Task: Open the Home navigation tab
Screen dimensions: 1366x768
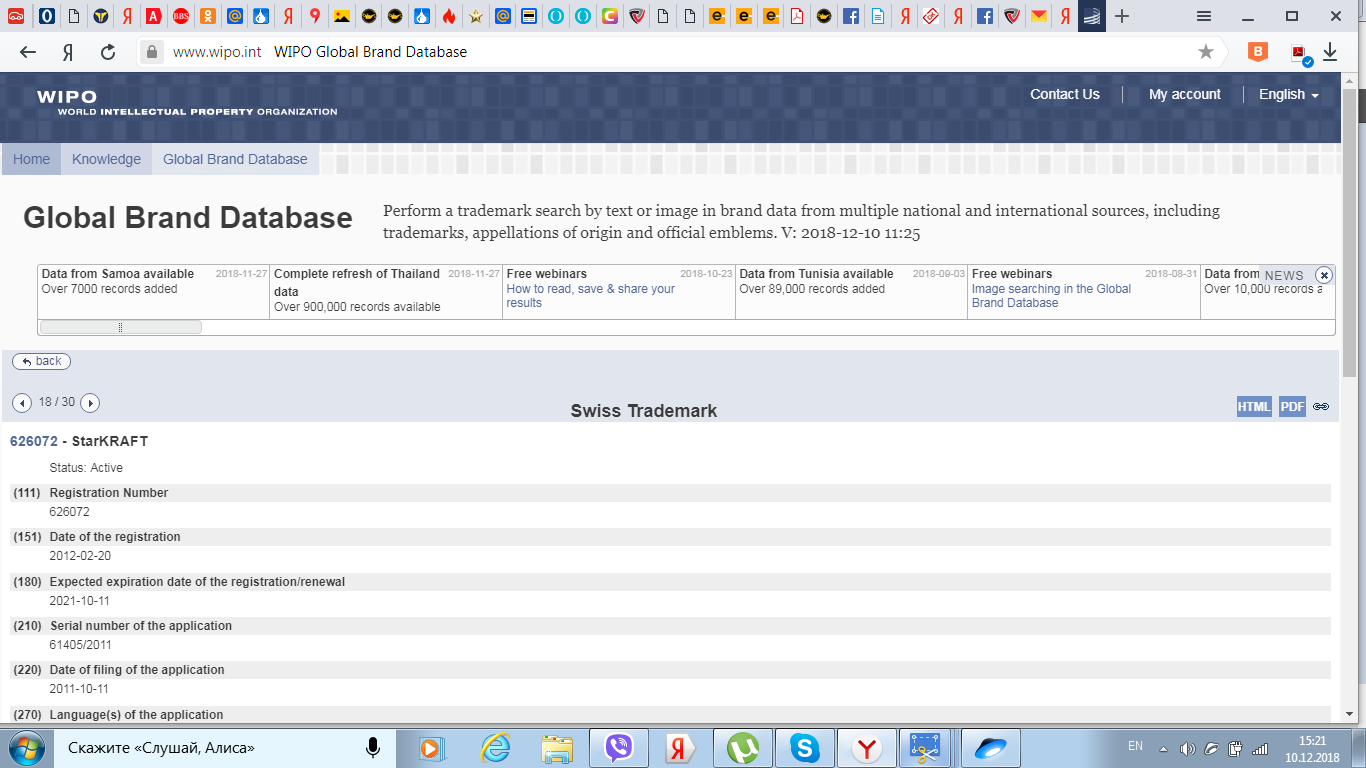Action: (x=31, y=159)
